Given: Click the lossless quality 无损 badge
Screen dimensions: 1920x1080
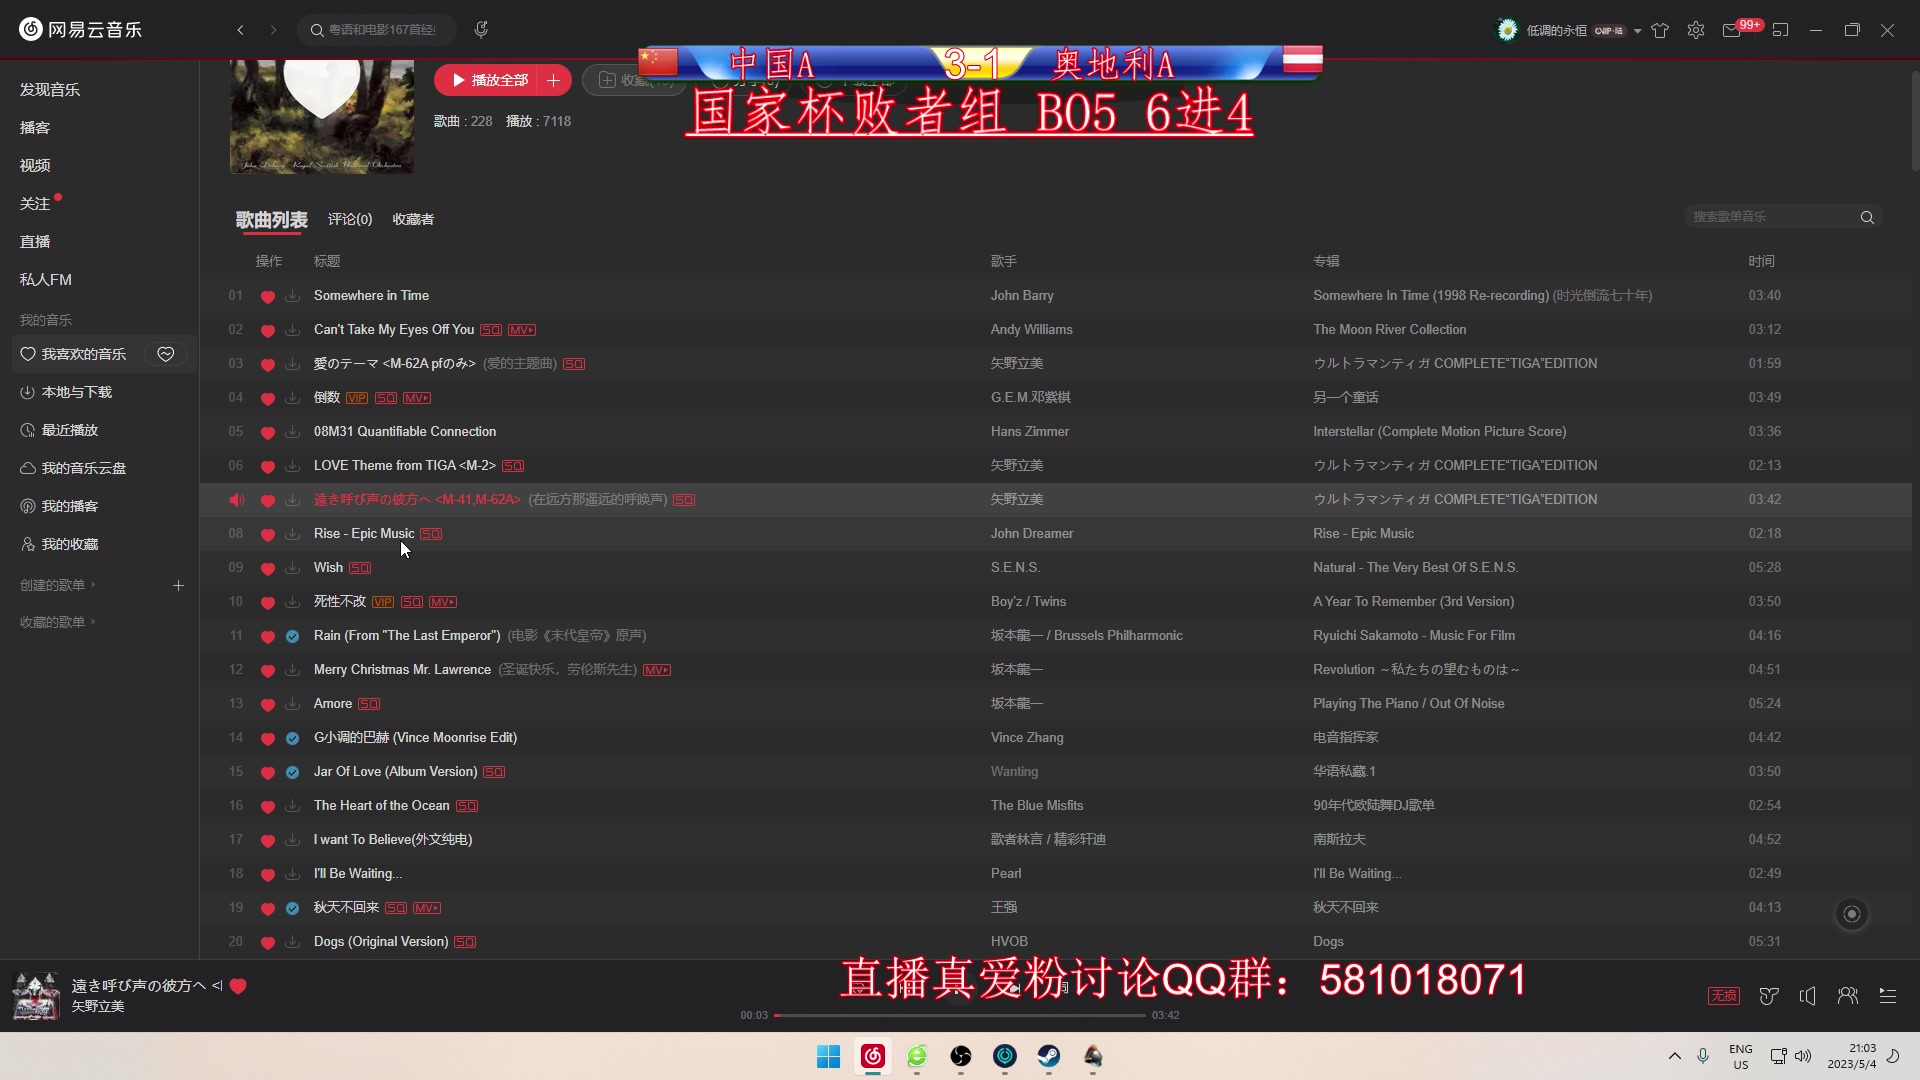Looking at the screenshot, I should pos(1724,996).
